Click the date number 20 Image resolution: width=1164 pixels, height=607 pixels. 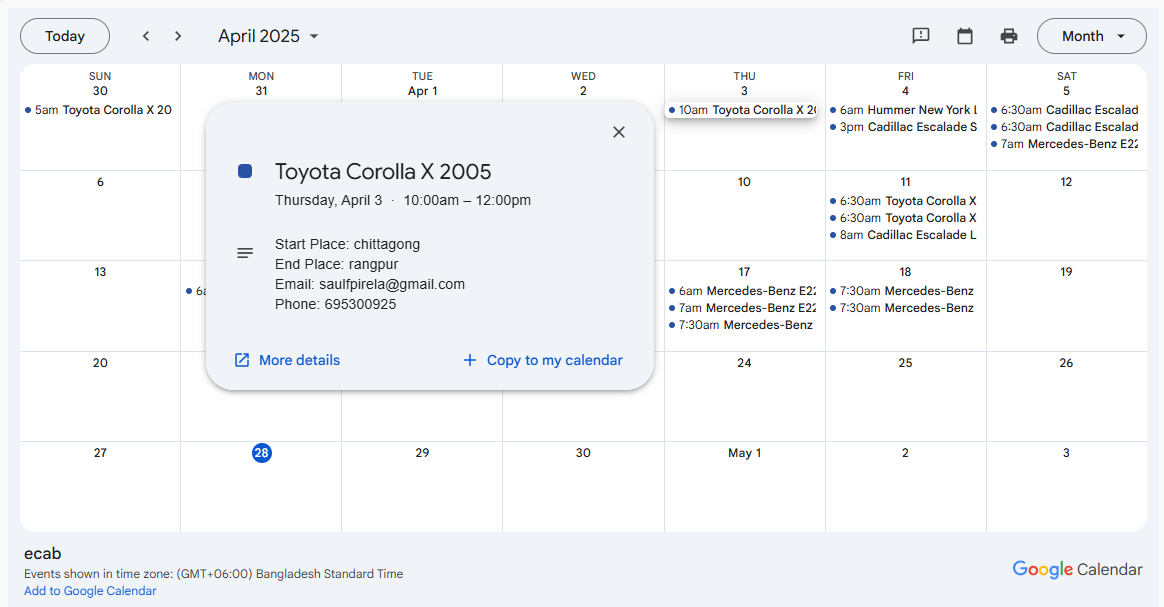pos(100,363)
